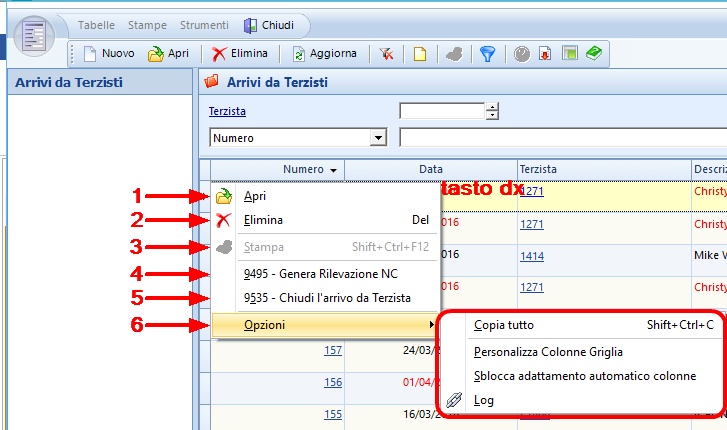
Task: Click the green grid layout icon
Action: pyautogui.click(x=569, y=55)
